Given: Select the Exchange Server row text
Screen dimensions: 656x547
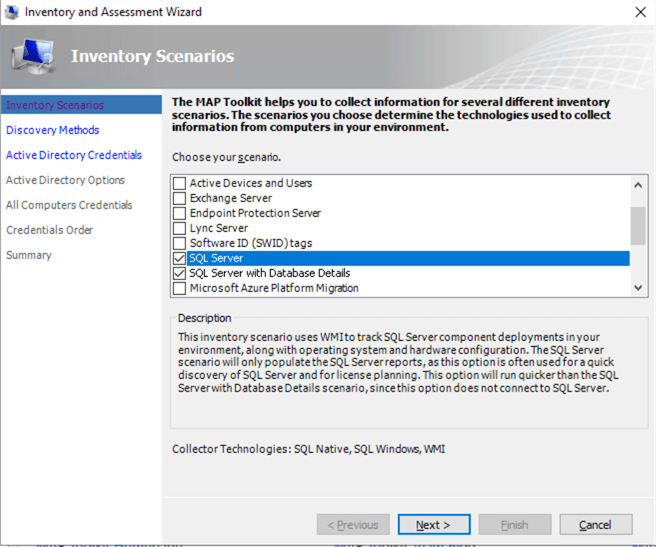Looking at the screenshot, I should pos(231,198).
